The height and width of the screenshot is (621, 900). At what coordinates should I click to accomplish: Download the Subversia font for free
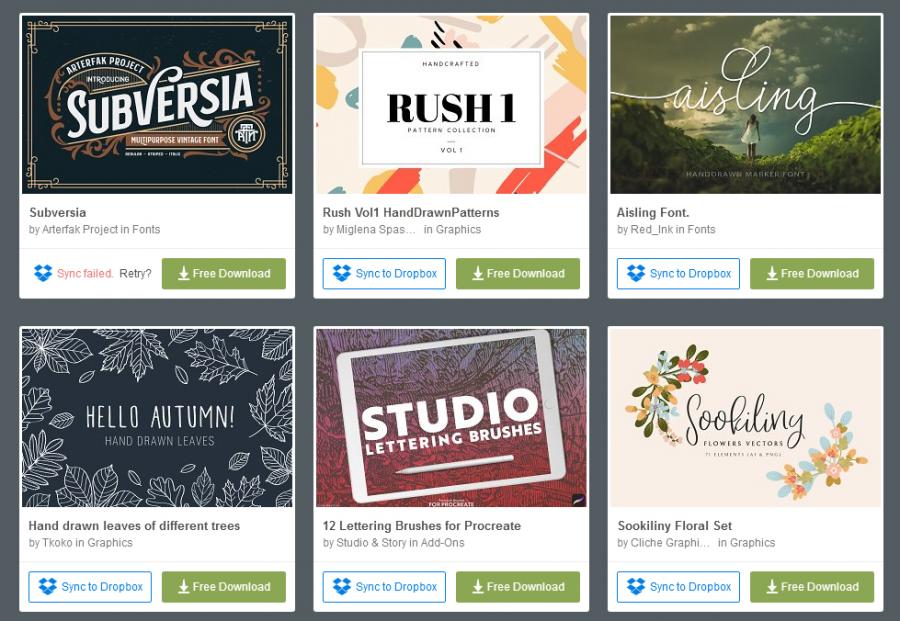[224, 274]
